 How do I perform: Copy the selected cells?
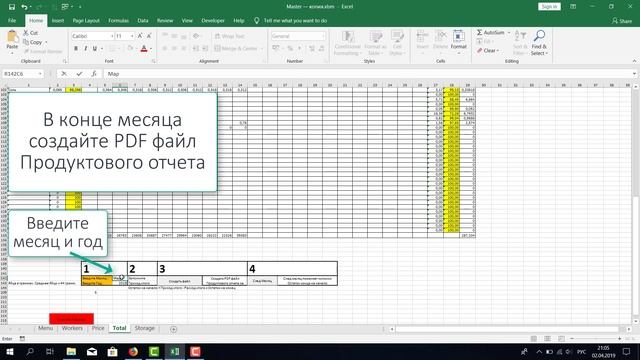point(33,42)
